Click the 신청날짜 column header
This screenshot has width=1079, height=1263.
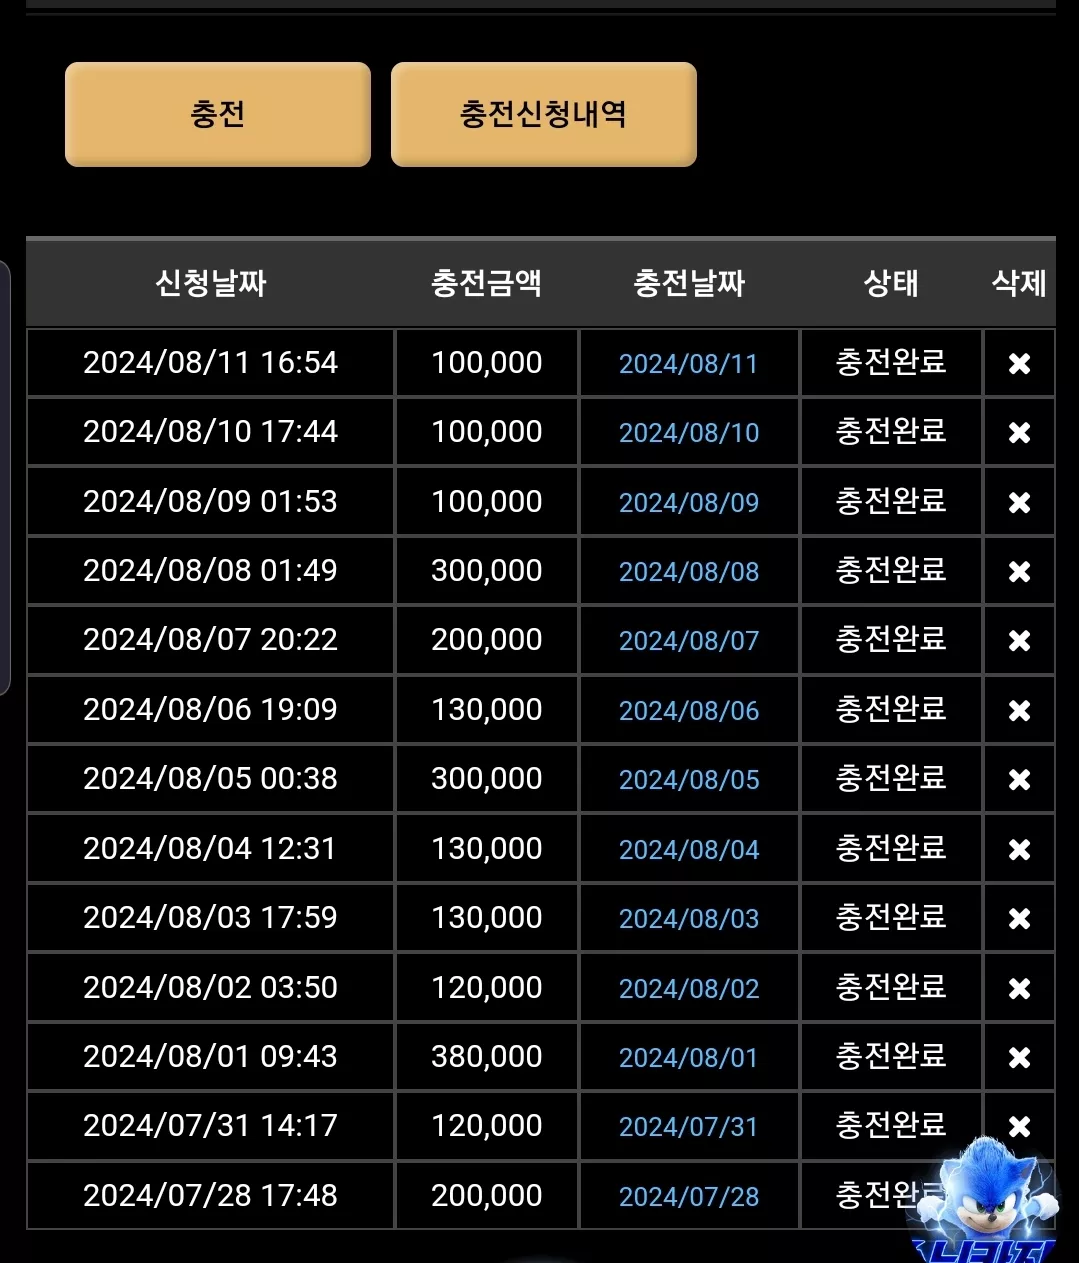(x=210, y=283)
